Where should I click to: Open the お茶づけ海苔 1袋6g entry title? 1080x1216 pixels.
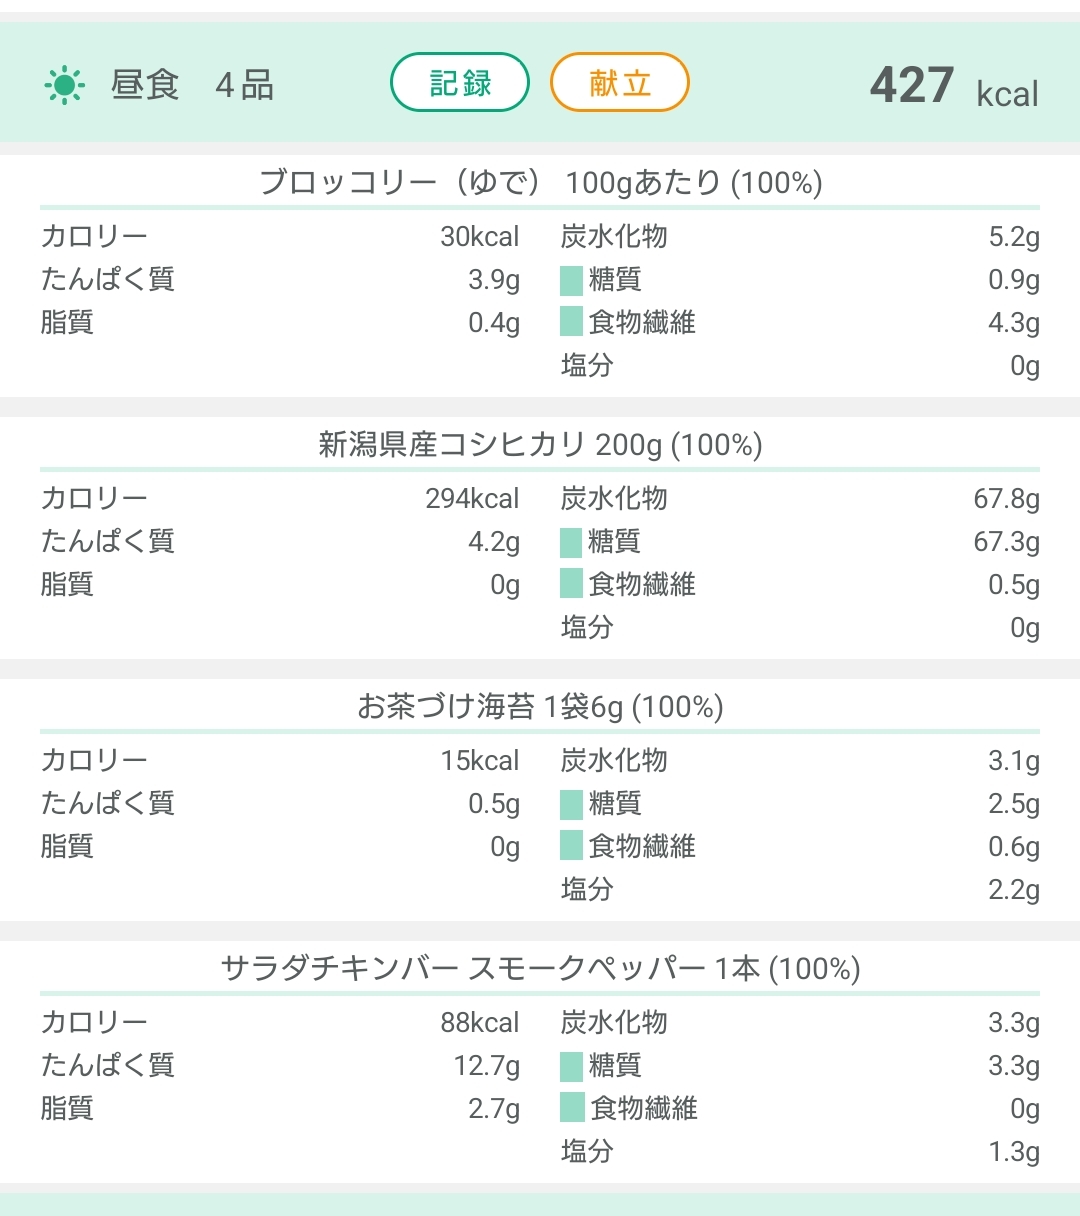pos(540,707)
